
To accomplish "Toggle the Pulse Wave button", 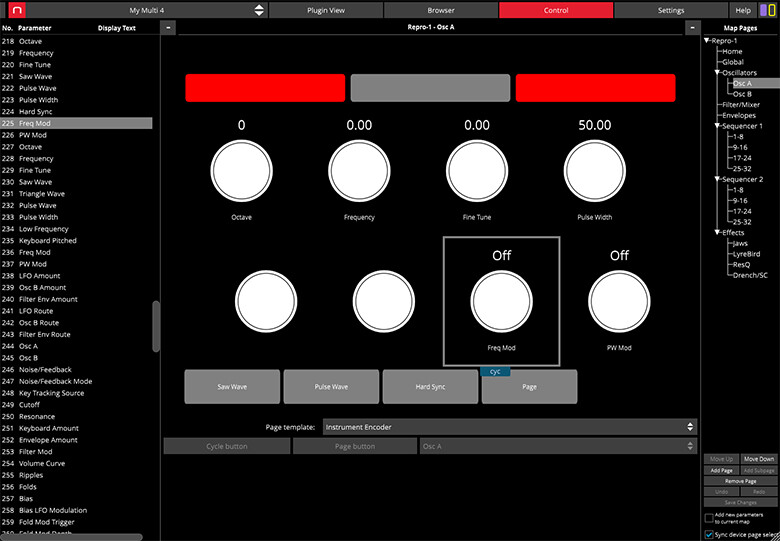I will pyautogui.click(x=331, y=386).
